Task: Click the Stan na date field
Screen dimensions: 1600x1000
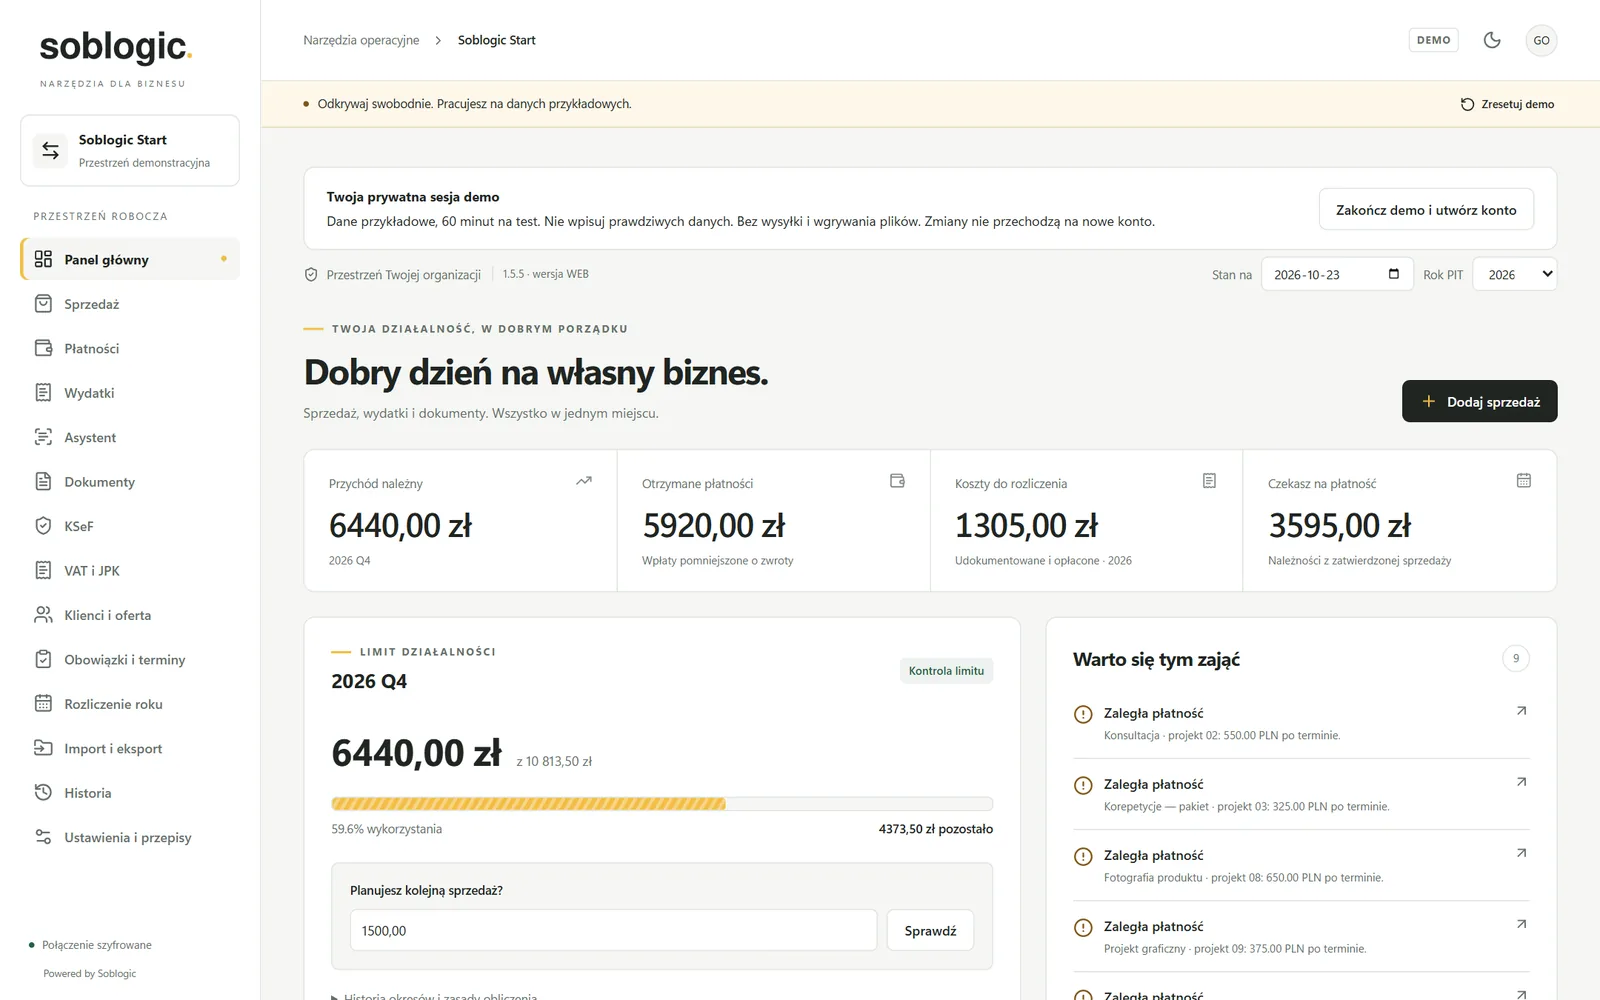Action: tap(1337, 274)
